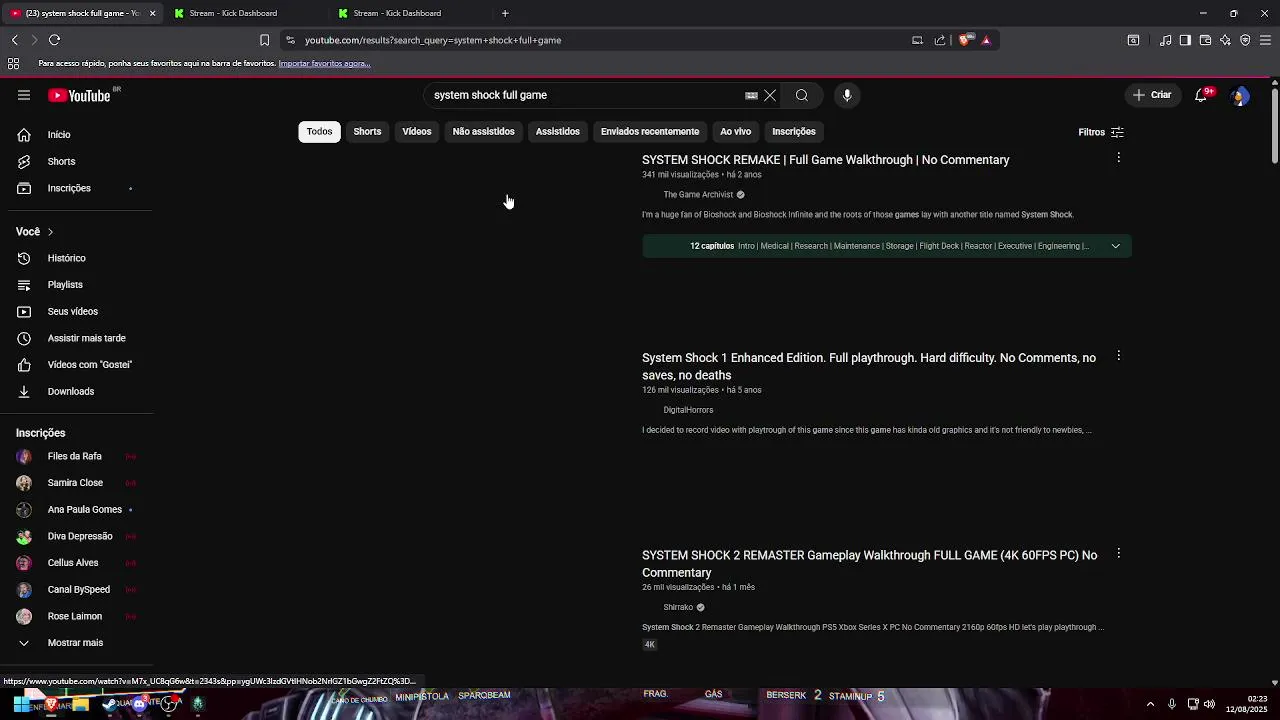
Task: Show hidden system tray icons
Action: tap(1150, 704)
